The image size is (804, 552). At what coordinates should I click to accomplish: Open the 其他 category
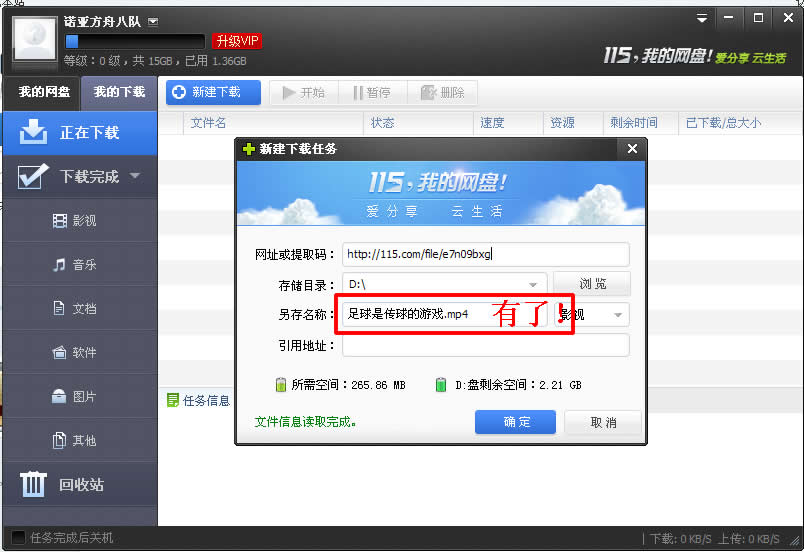(80, 441)
